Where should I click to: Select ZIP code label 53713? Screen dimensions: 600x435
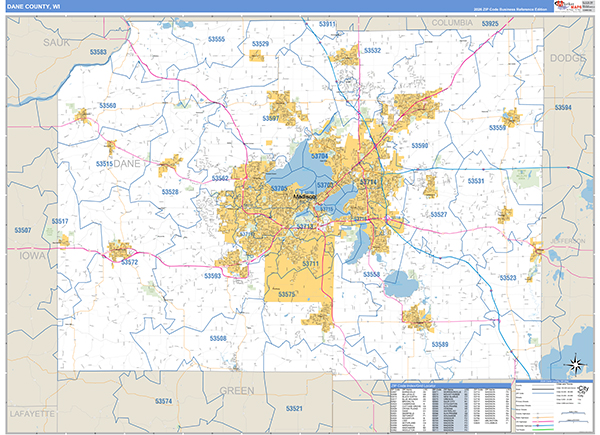[x=305, y=227]
